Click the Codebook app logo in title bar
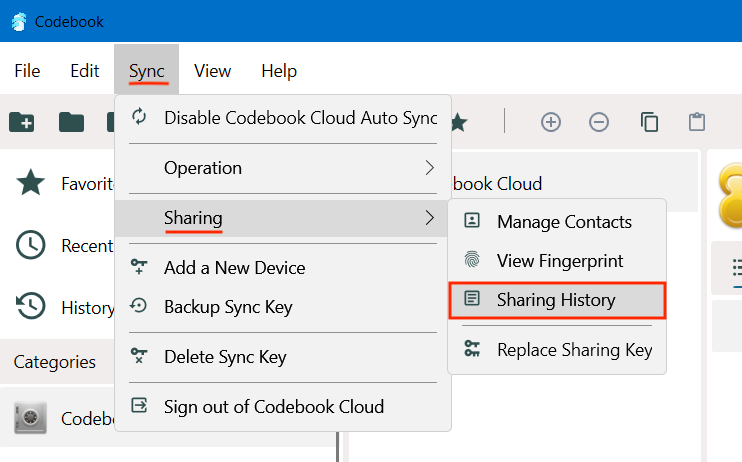 [x=19, y=22]
